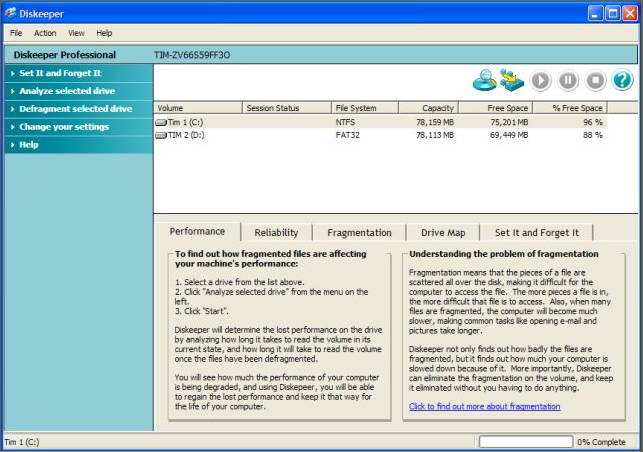Minimize the Diskeeper window

[595, 14]
